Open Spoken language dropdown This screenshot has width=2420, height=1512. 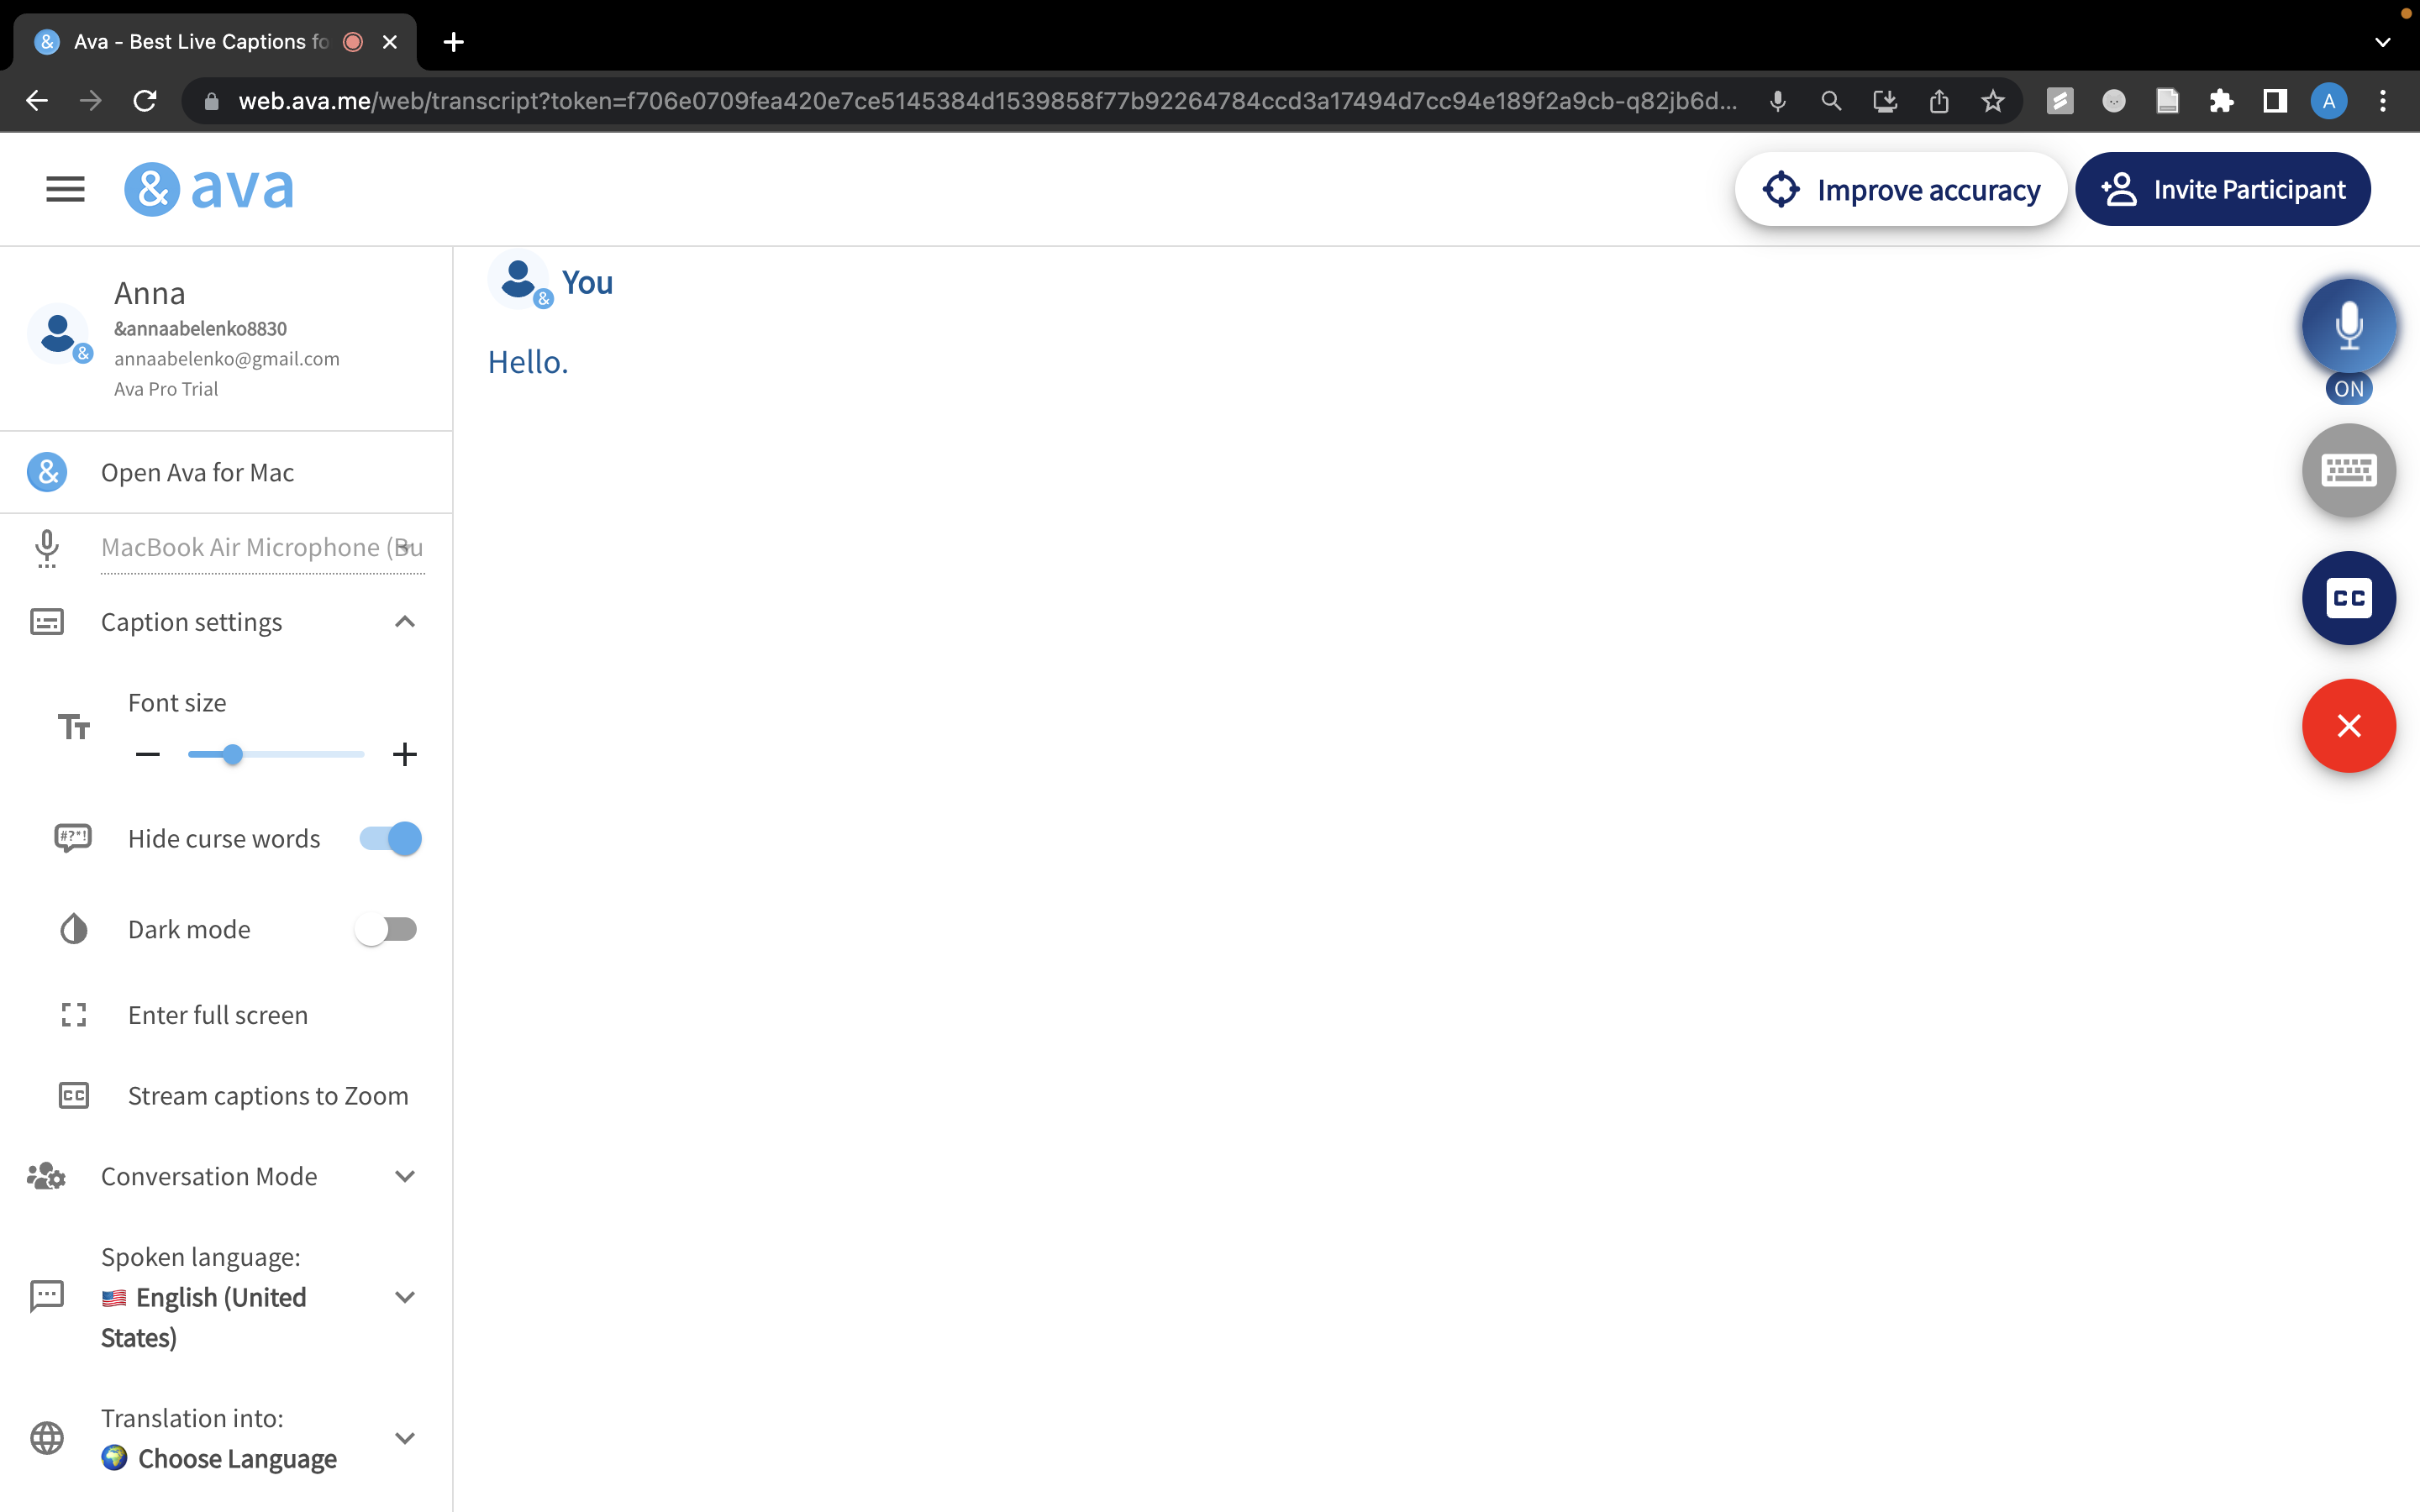(x=404, y=1297)
